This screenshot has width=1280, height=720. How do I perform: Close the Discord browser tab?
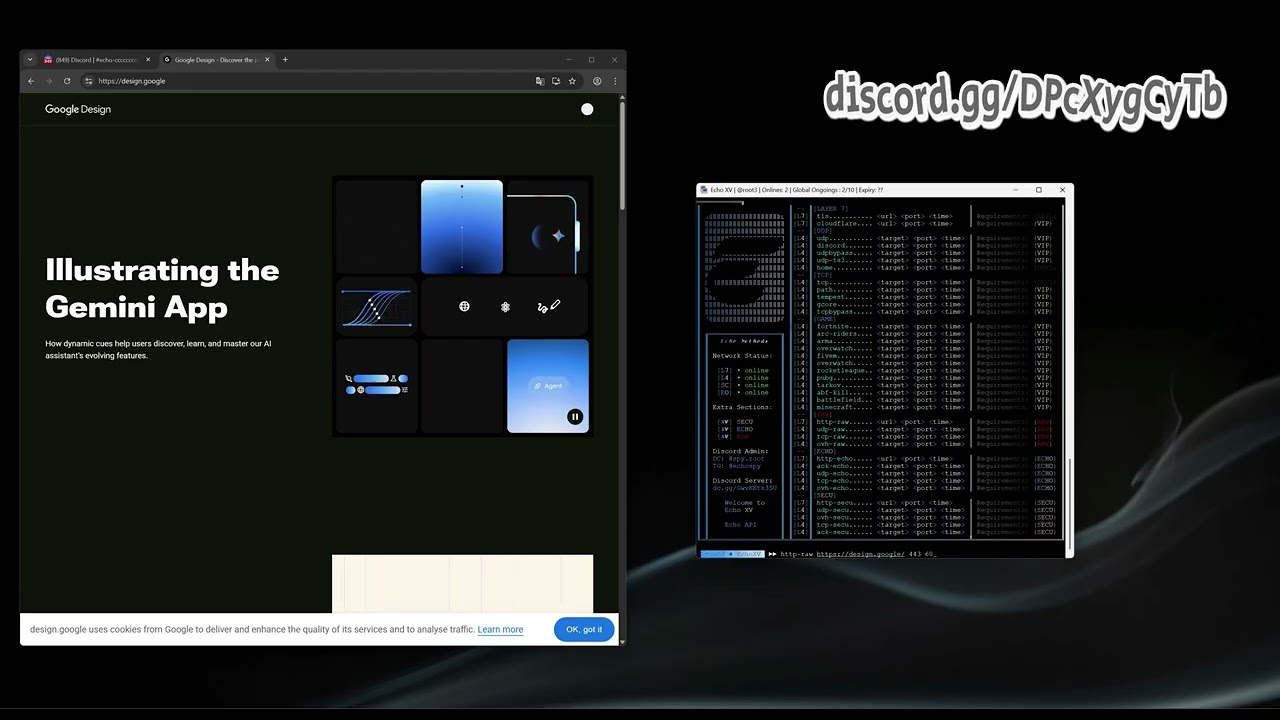[x=148, y=60]
